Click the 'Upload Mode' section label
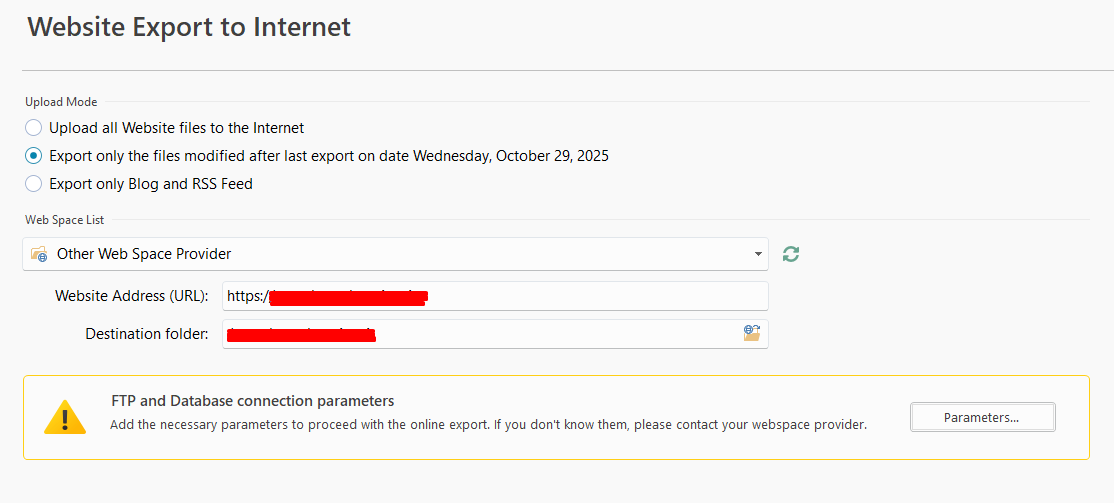Image resolution: width=1114 pixels, height=503 pixels. [x=61, y=102]
